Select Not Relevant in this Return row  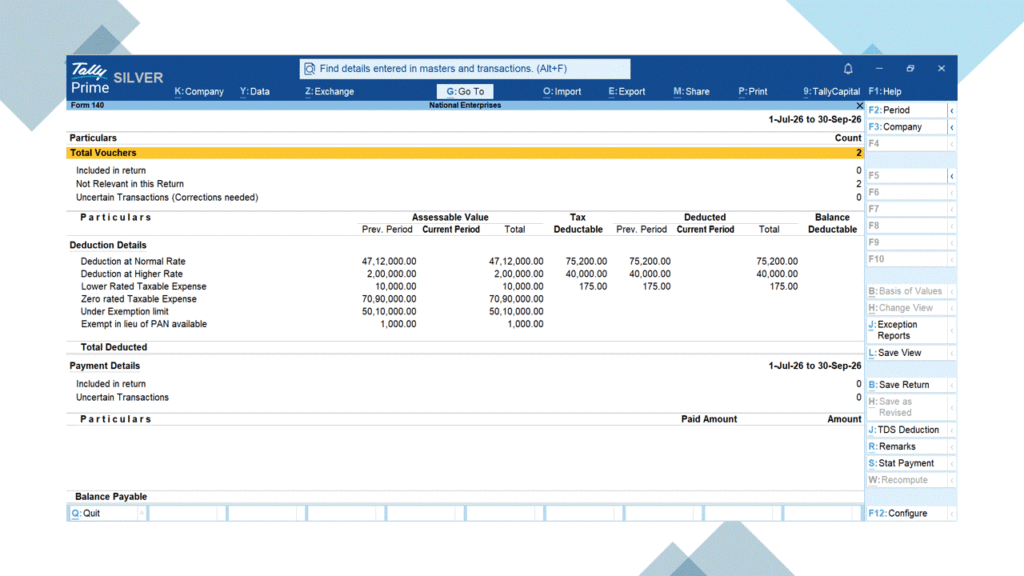coord(465,184)
